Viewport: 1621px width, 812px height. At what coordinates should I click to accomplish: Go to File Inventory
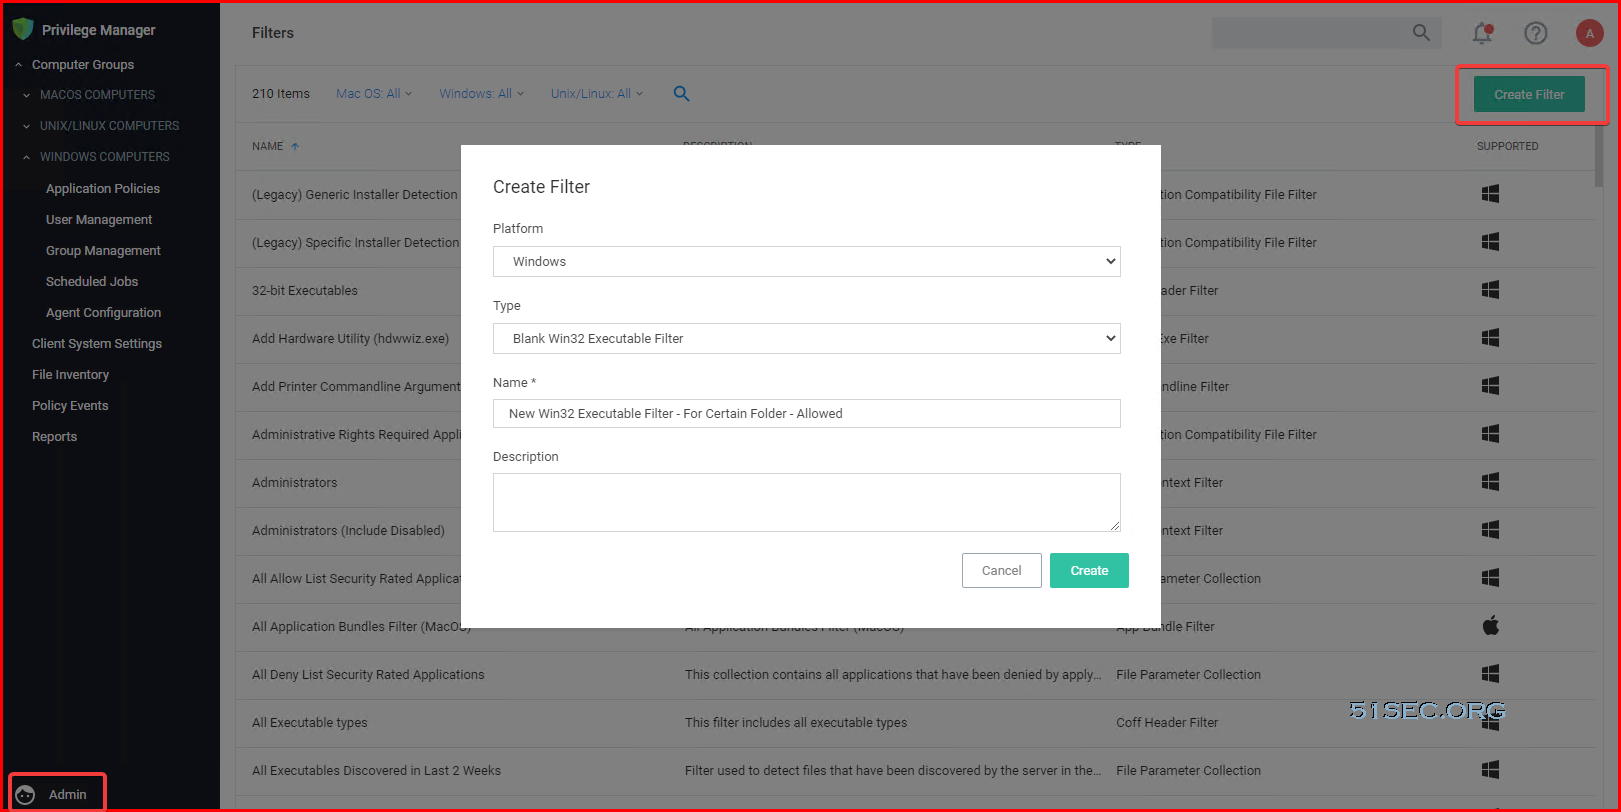coord(70,375)
